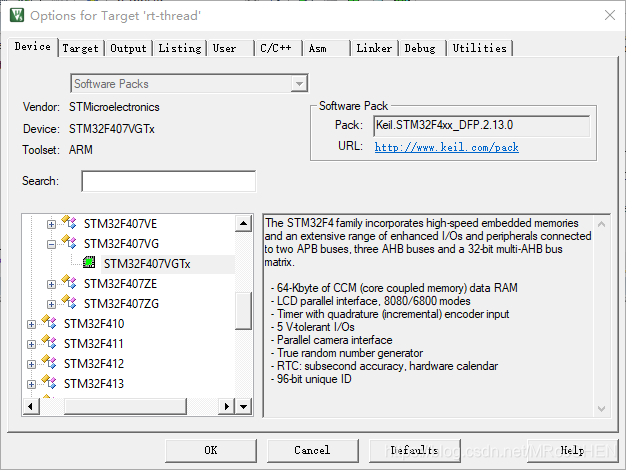Click the device tree horizontal scrollbar thumb
The width and height of the screenshot is (626, 470).
125,407
